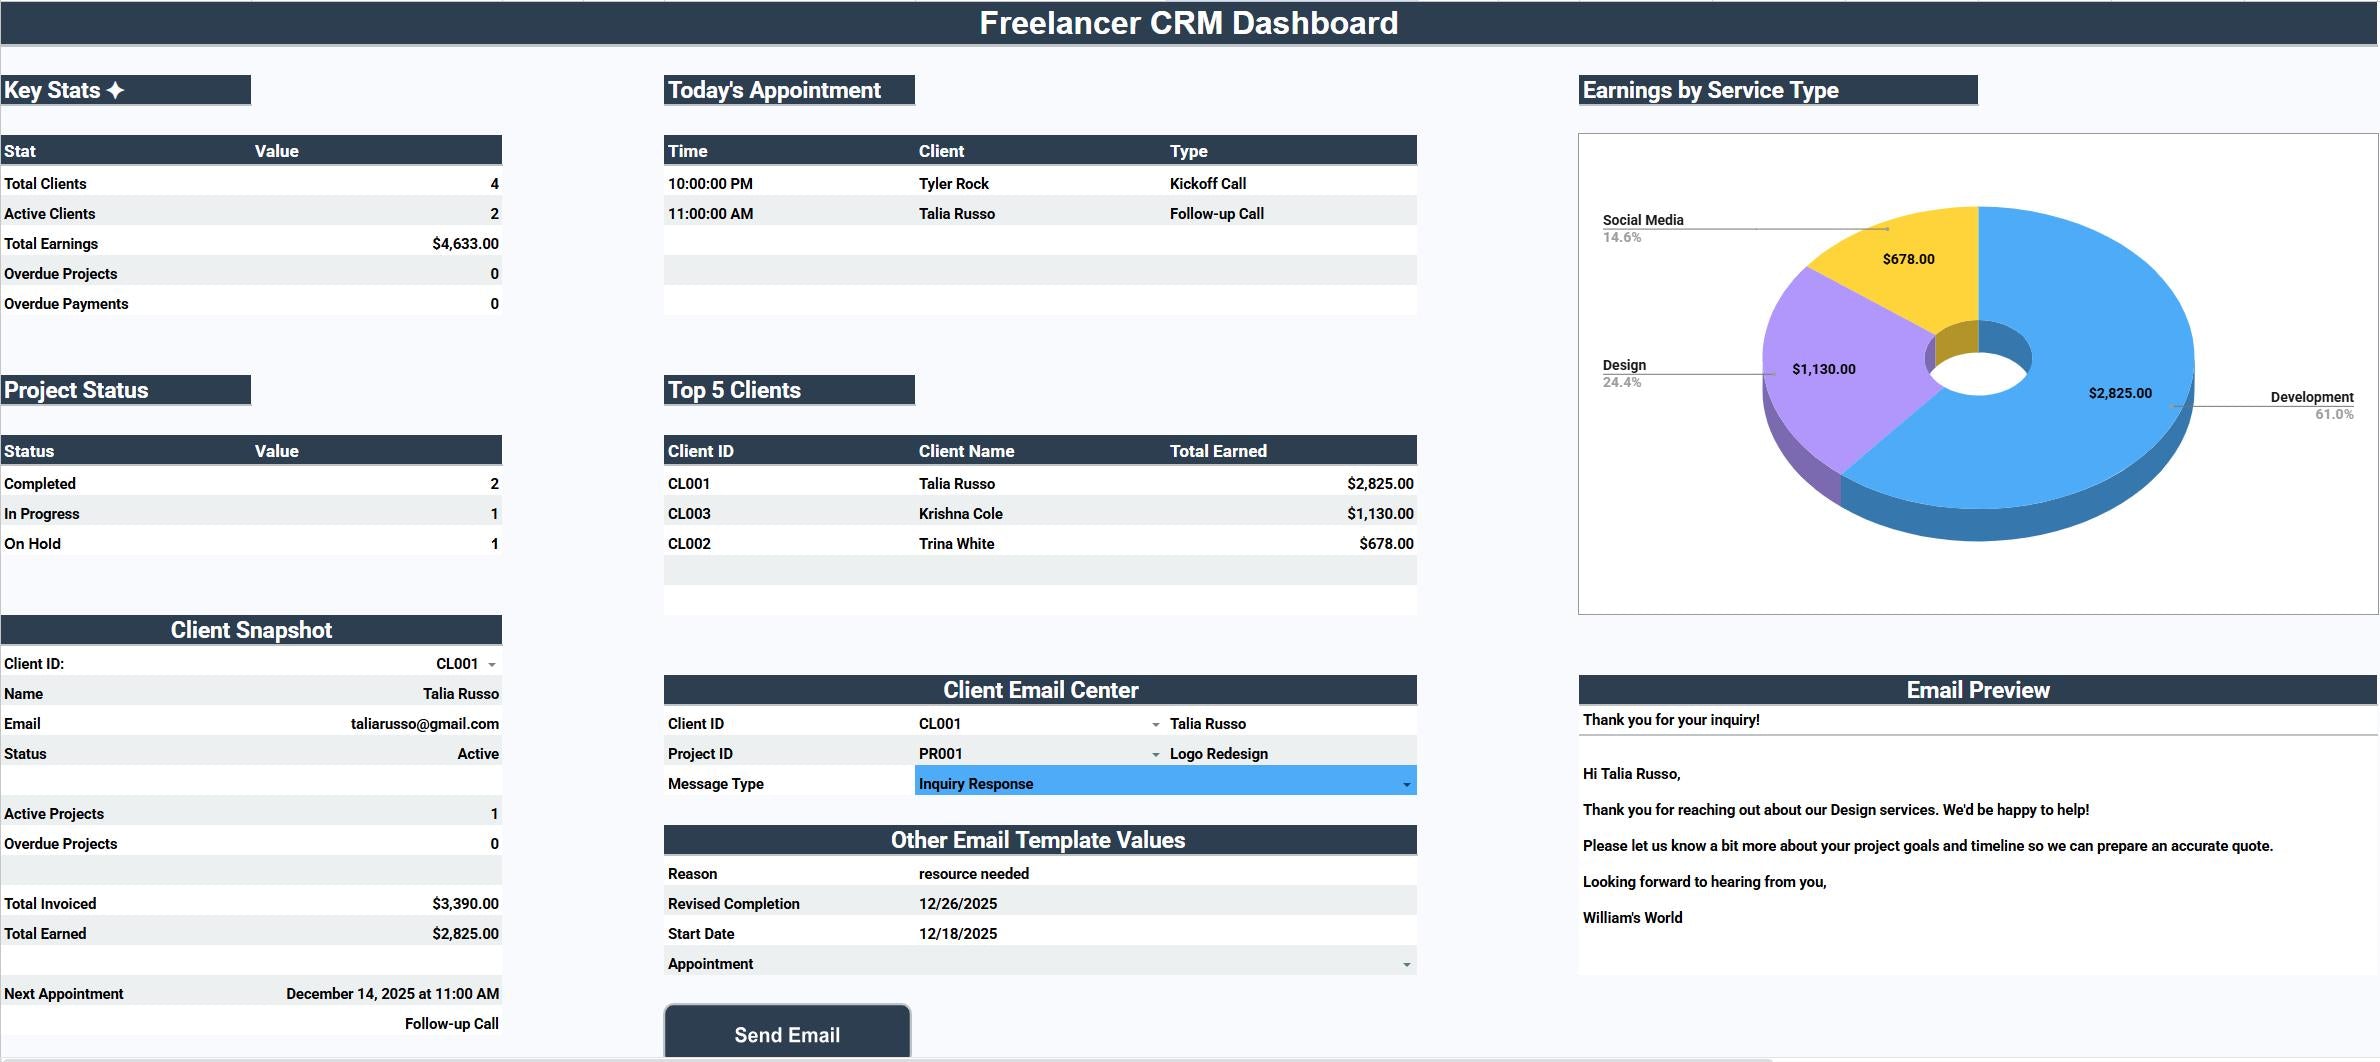The height and width of the screenshot is (1062, 2380).
Task: Click the Revised Completion date 12/26/2025
Action: (x=958, y=903)
